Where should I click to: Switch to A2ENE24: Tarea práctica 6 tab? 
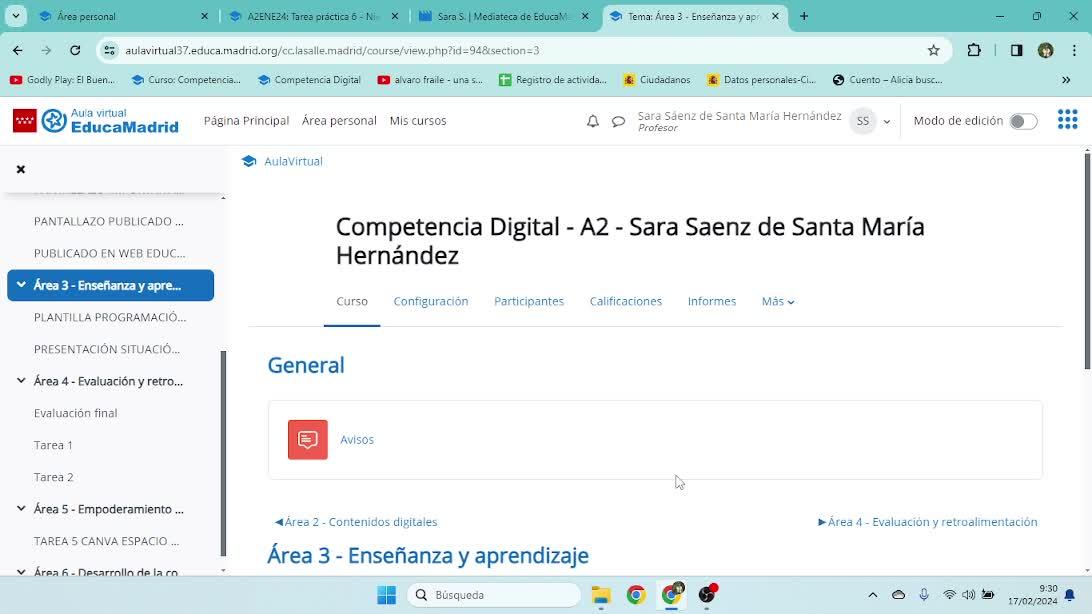(x=313, y=16)
